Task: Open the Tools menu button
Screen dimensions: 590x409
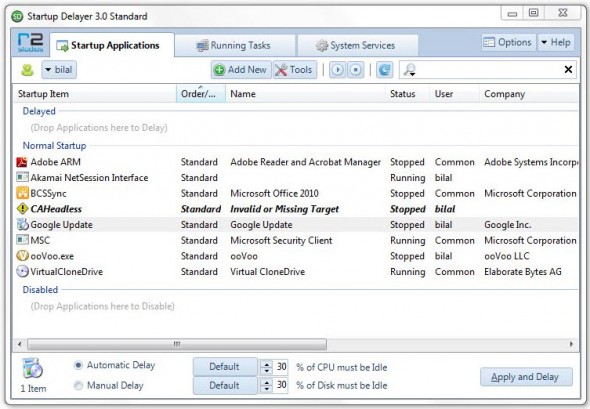Action: 295,70
